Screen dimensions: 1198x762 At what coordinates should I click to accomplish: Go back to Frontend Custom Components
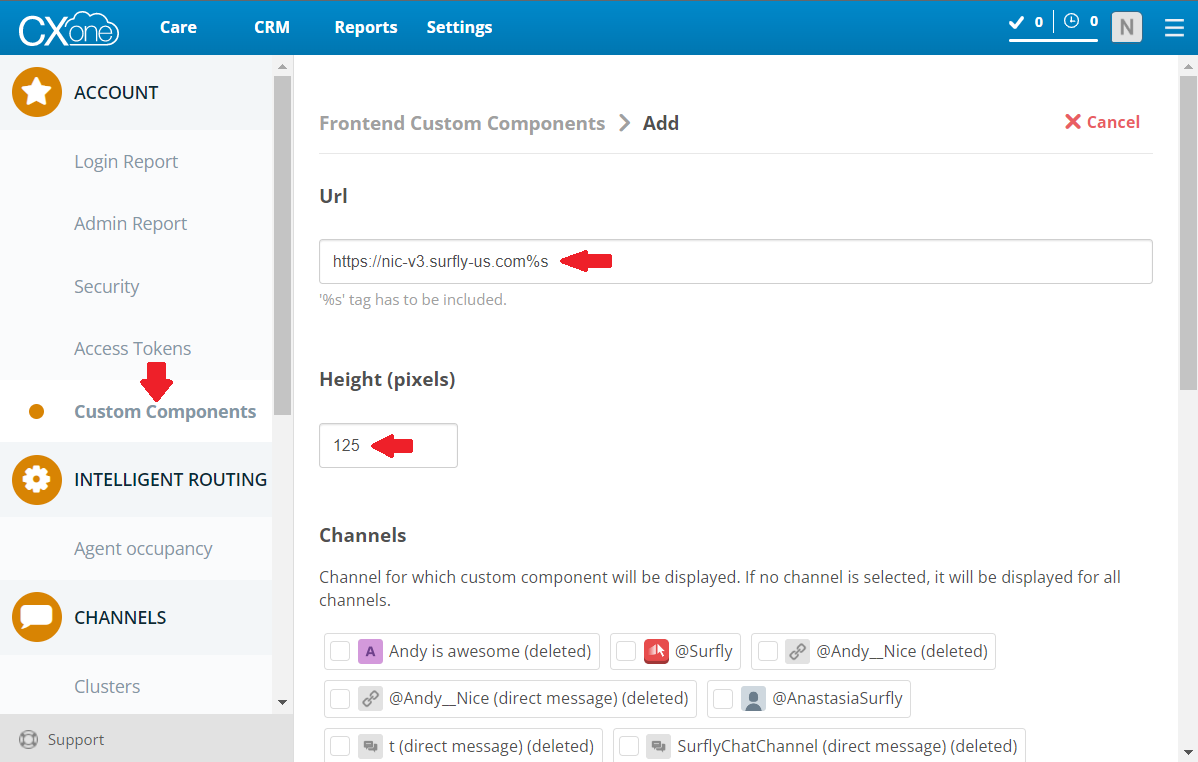coord(462,123)
